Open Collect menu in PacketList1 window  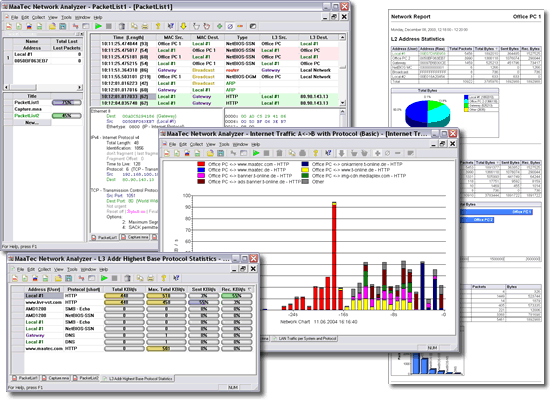(x=39, y=17)
